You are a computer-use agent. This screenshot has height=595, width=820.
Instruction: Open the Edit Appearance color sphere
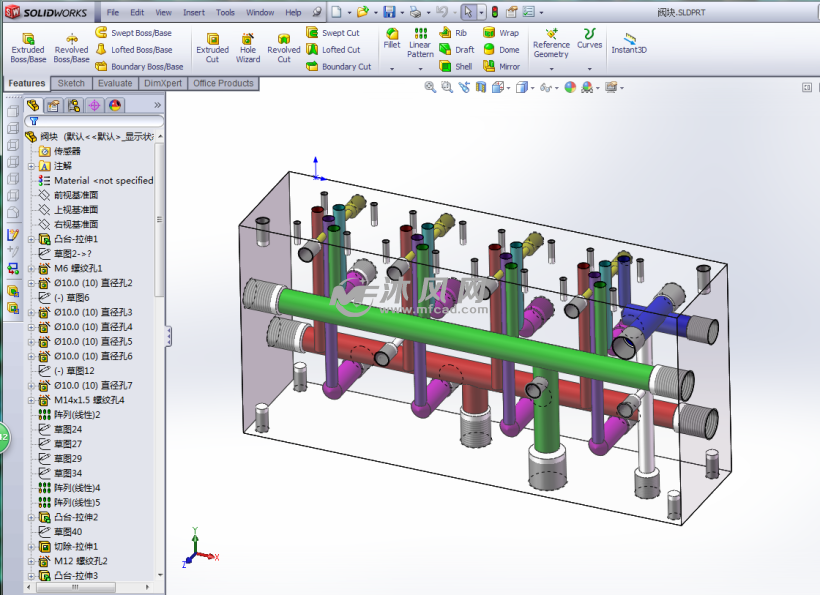click(x=570, y=87)
